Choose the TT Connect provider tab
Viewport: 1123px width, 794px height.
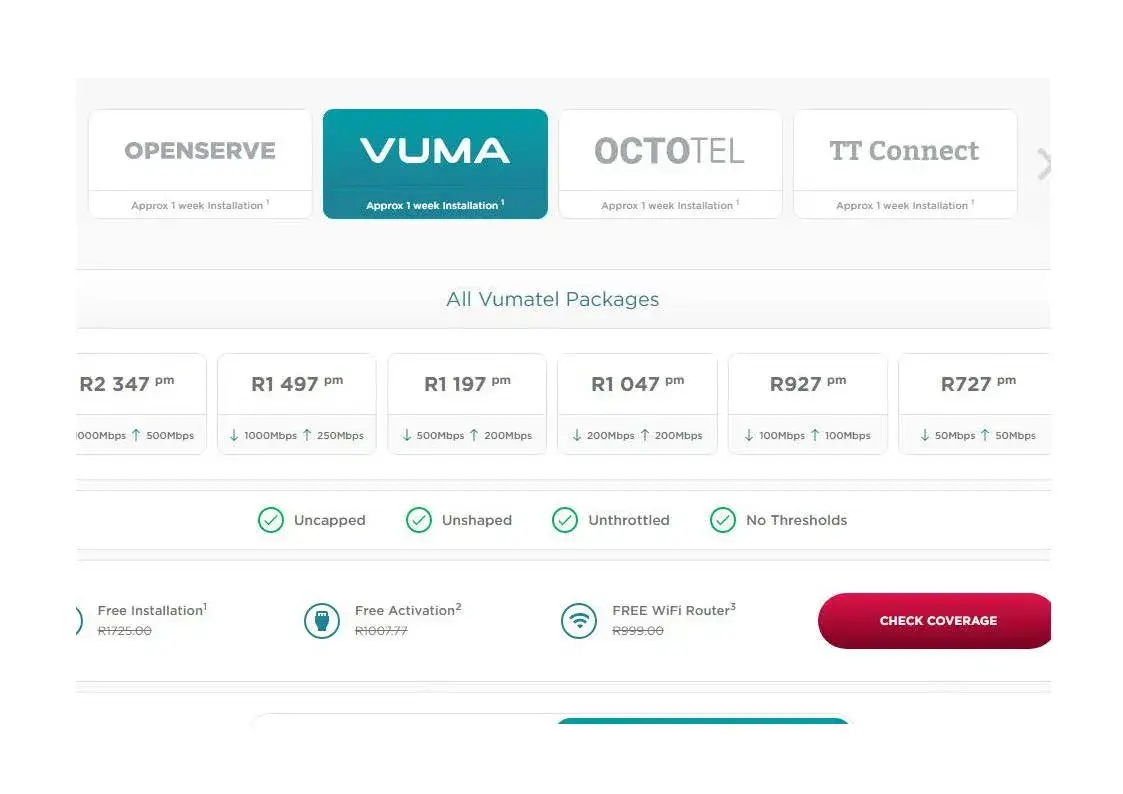[905, 163]
